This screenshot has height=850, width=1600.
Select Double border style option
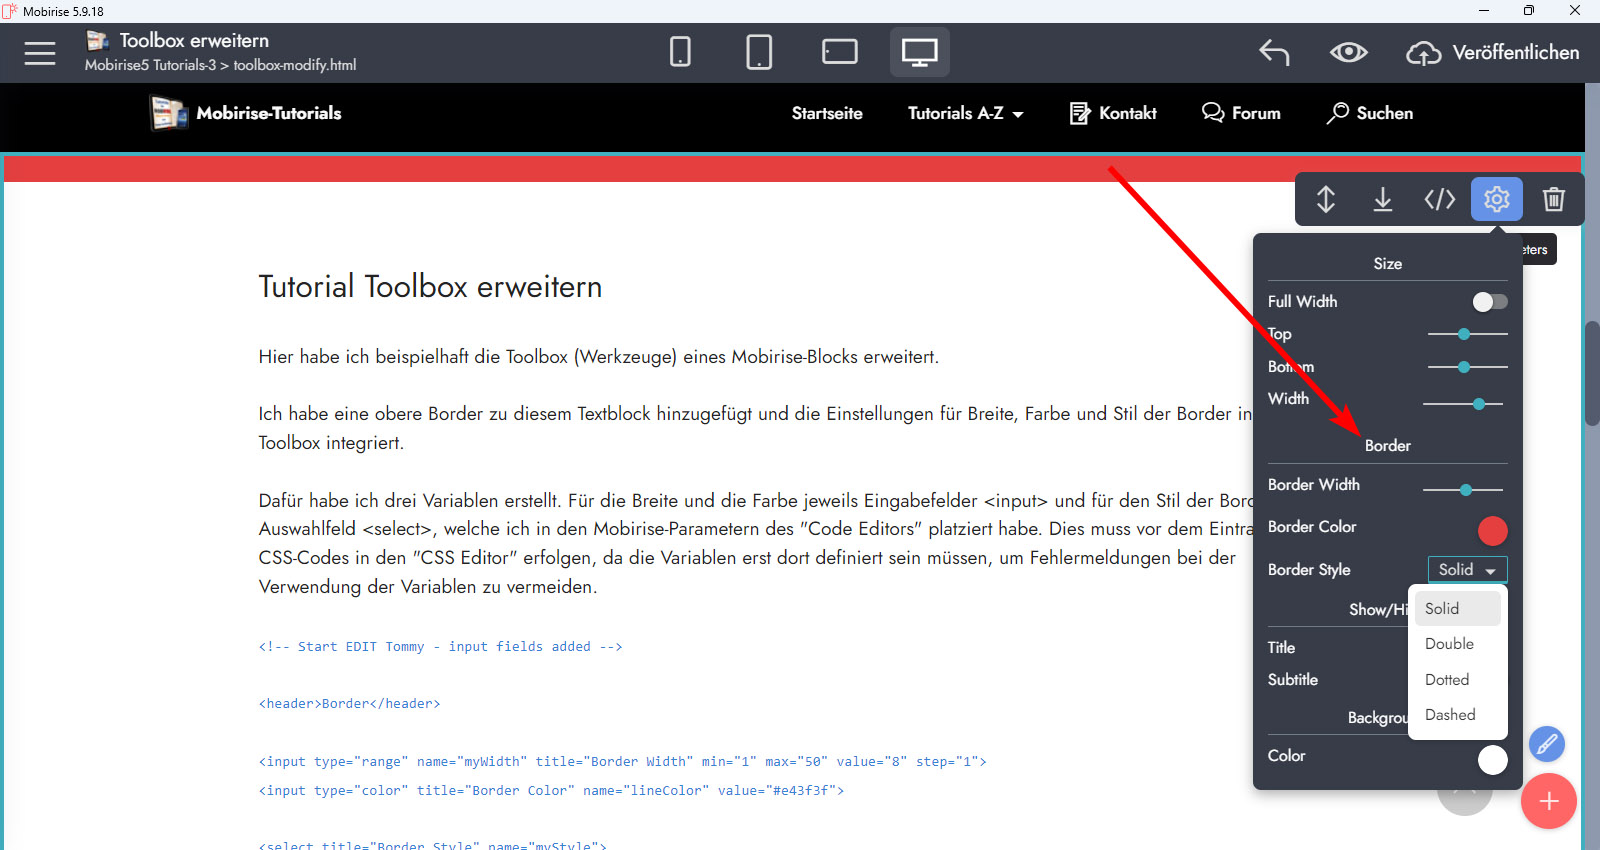(x=1457, y=644)
